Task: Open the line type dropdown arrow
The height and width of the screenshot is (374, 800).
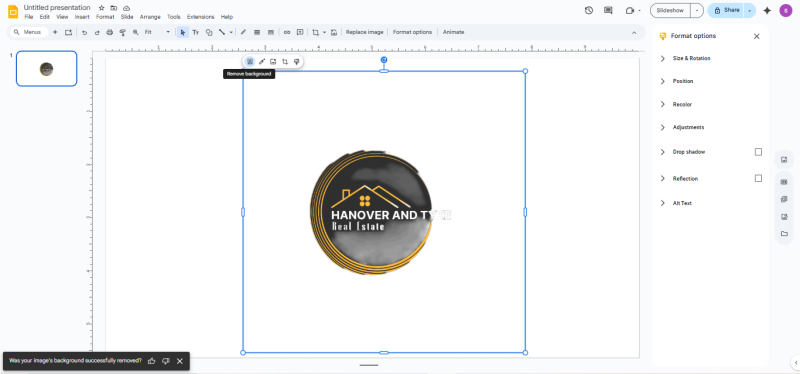Action: point(231,32)
